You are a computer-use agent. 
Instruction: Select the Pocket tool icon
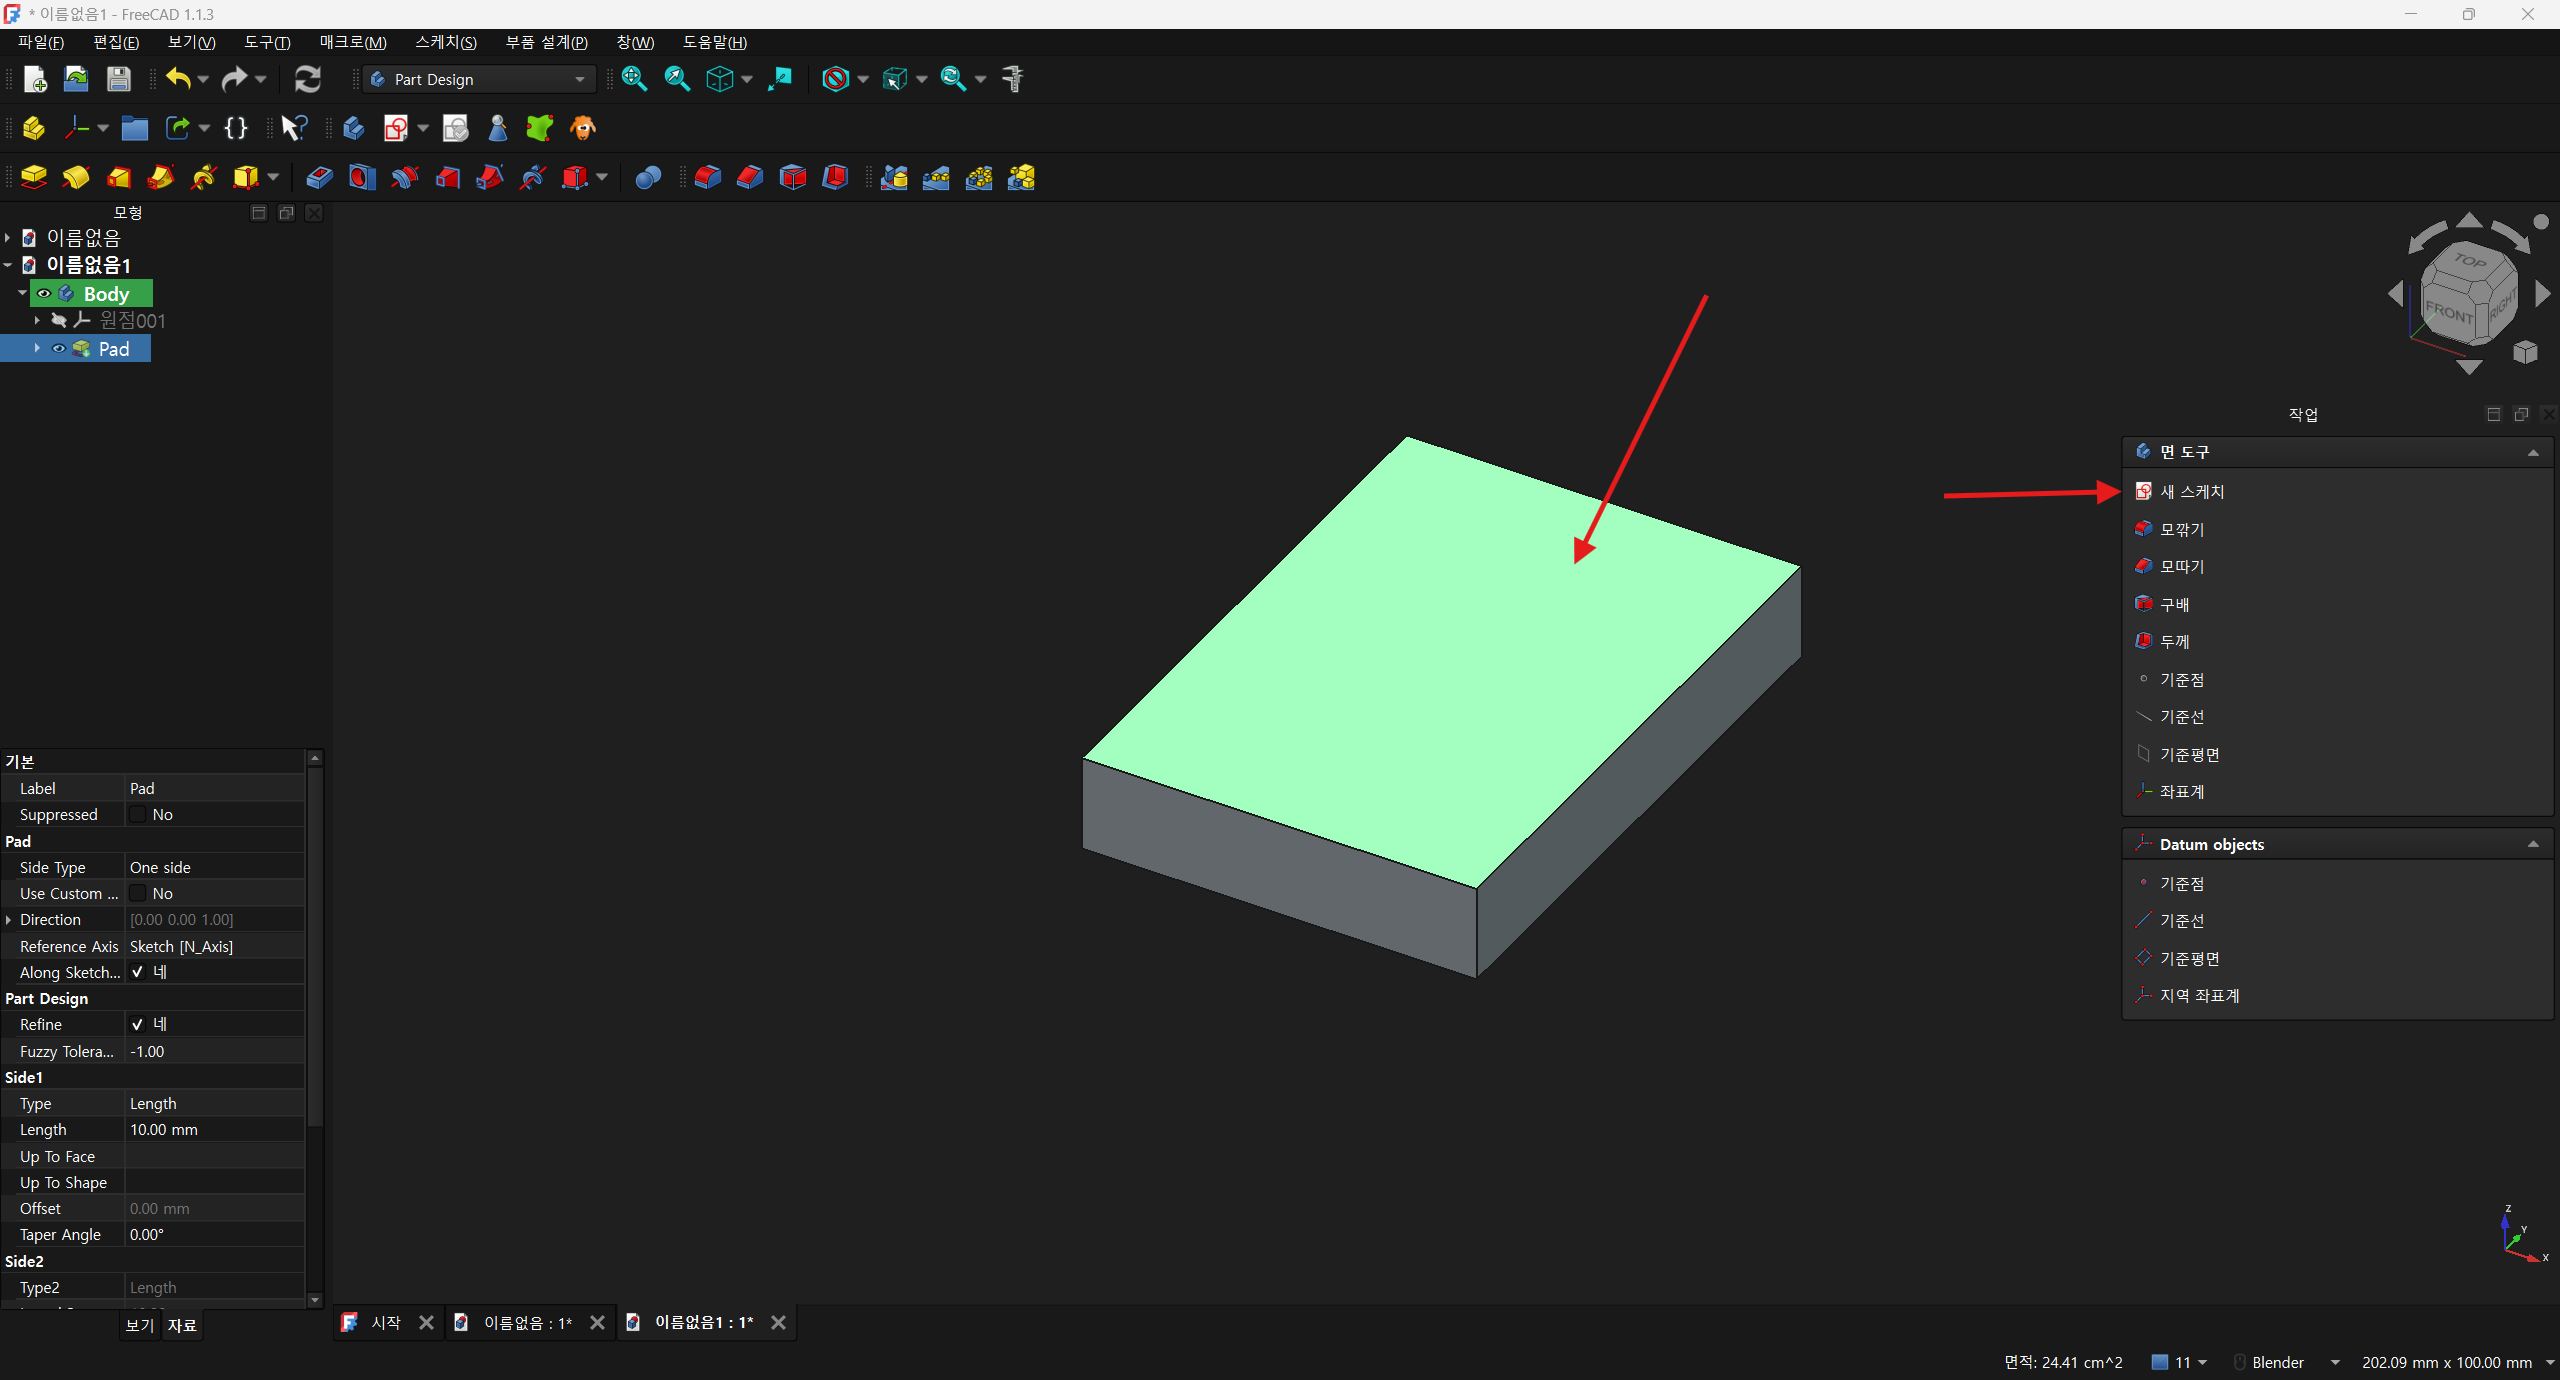point(319,178)
